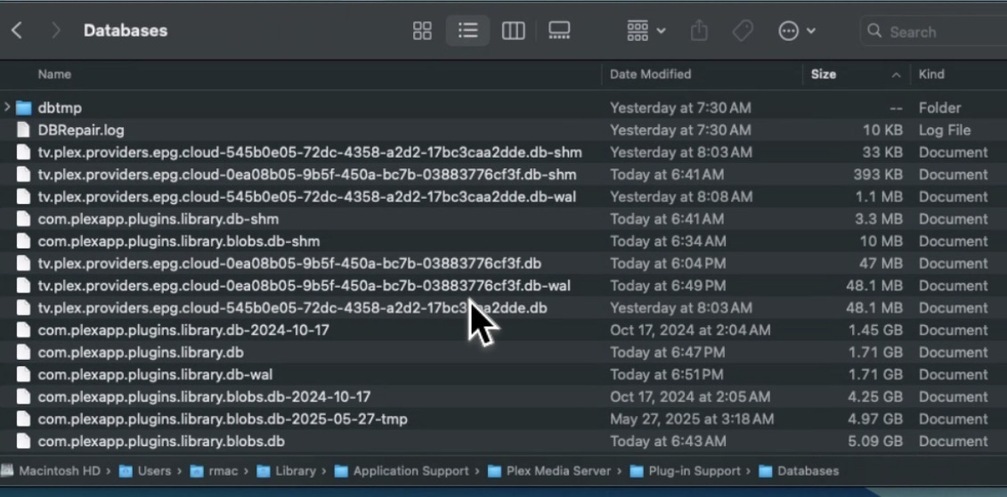Sort by the Kind column header

[931, 74]
